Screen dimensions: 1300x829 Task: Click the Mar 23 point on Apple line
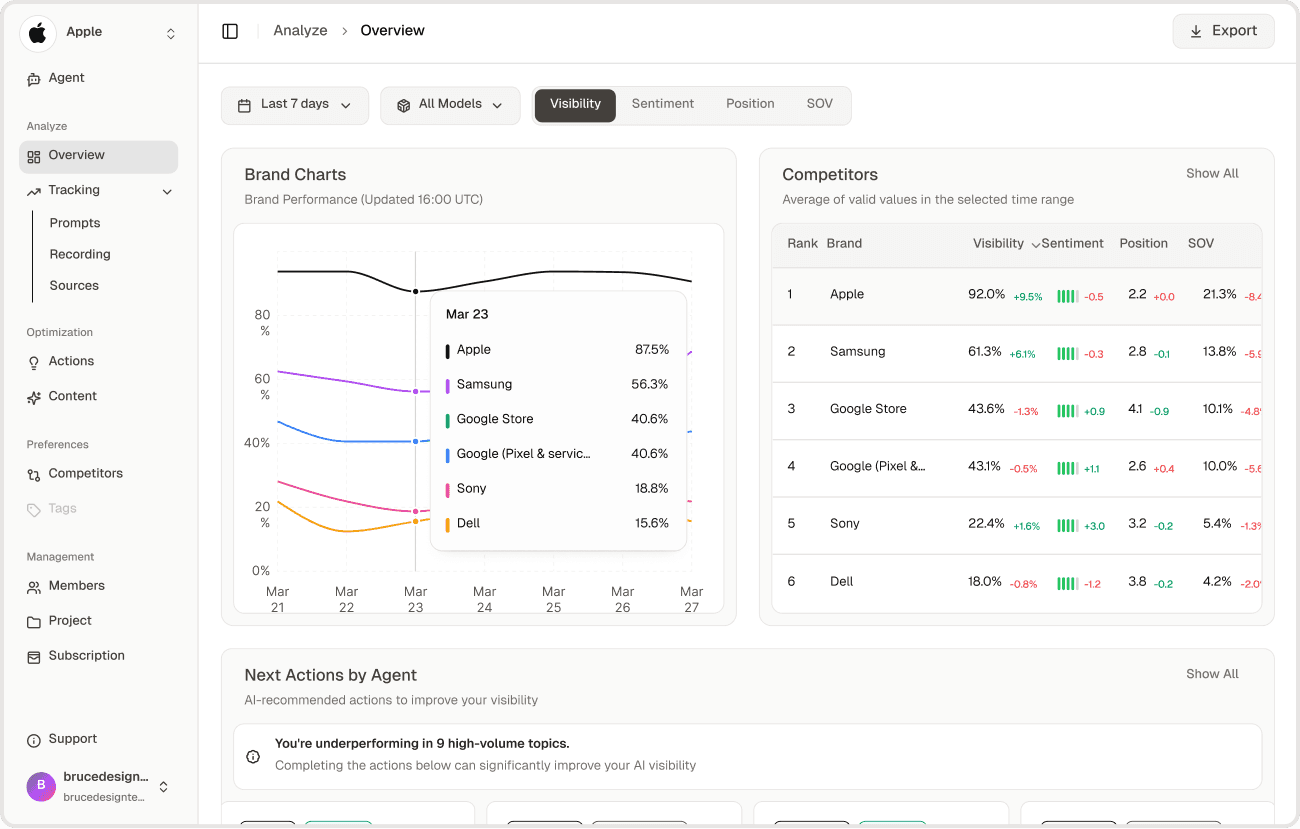coord(415,292)
